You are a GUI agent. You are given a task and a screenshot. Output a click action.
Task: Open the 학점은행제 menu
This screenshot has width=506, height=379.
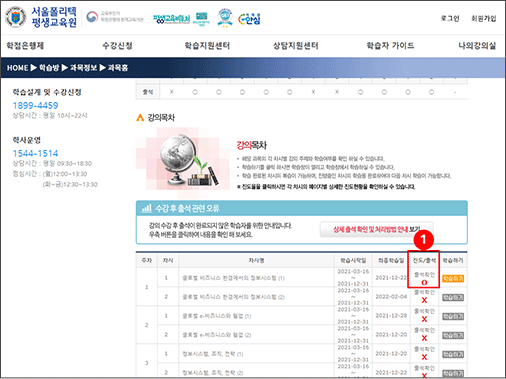pyautogui.click(x=25, y=46)
